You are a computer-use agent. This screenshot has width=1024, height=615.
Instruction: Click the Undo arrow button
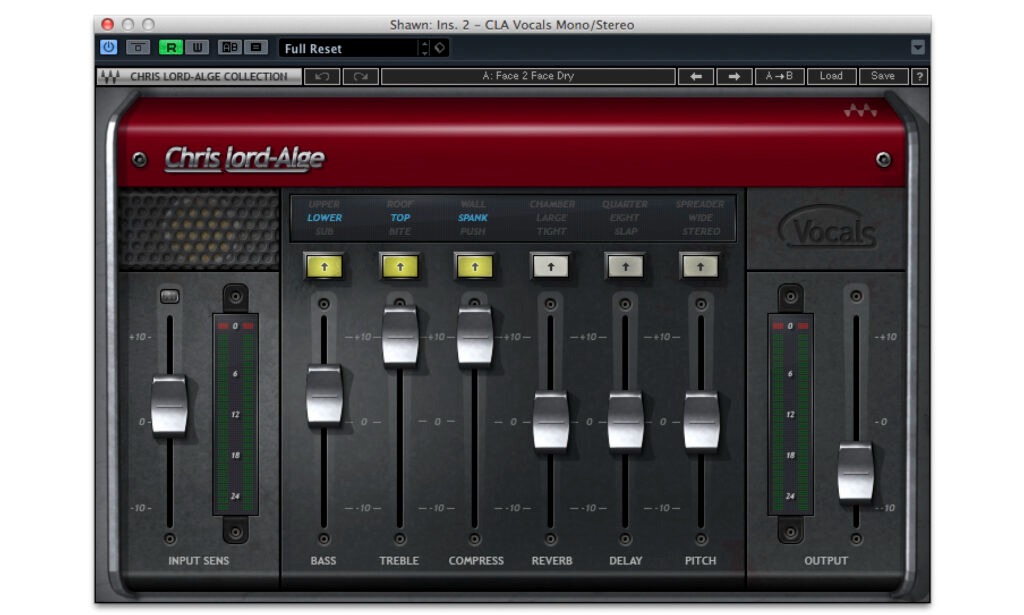322,76
